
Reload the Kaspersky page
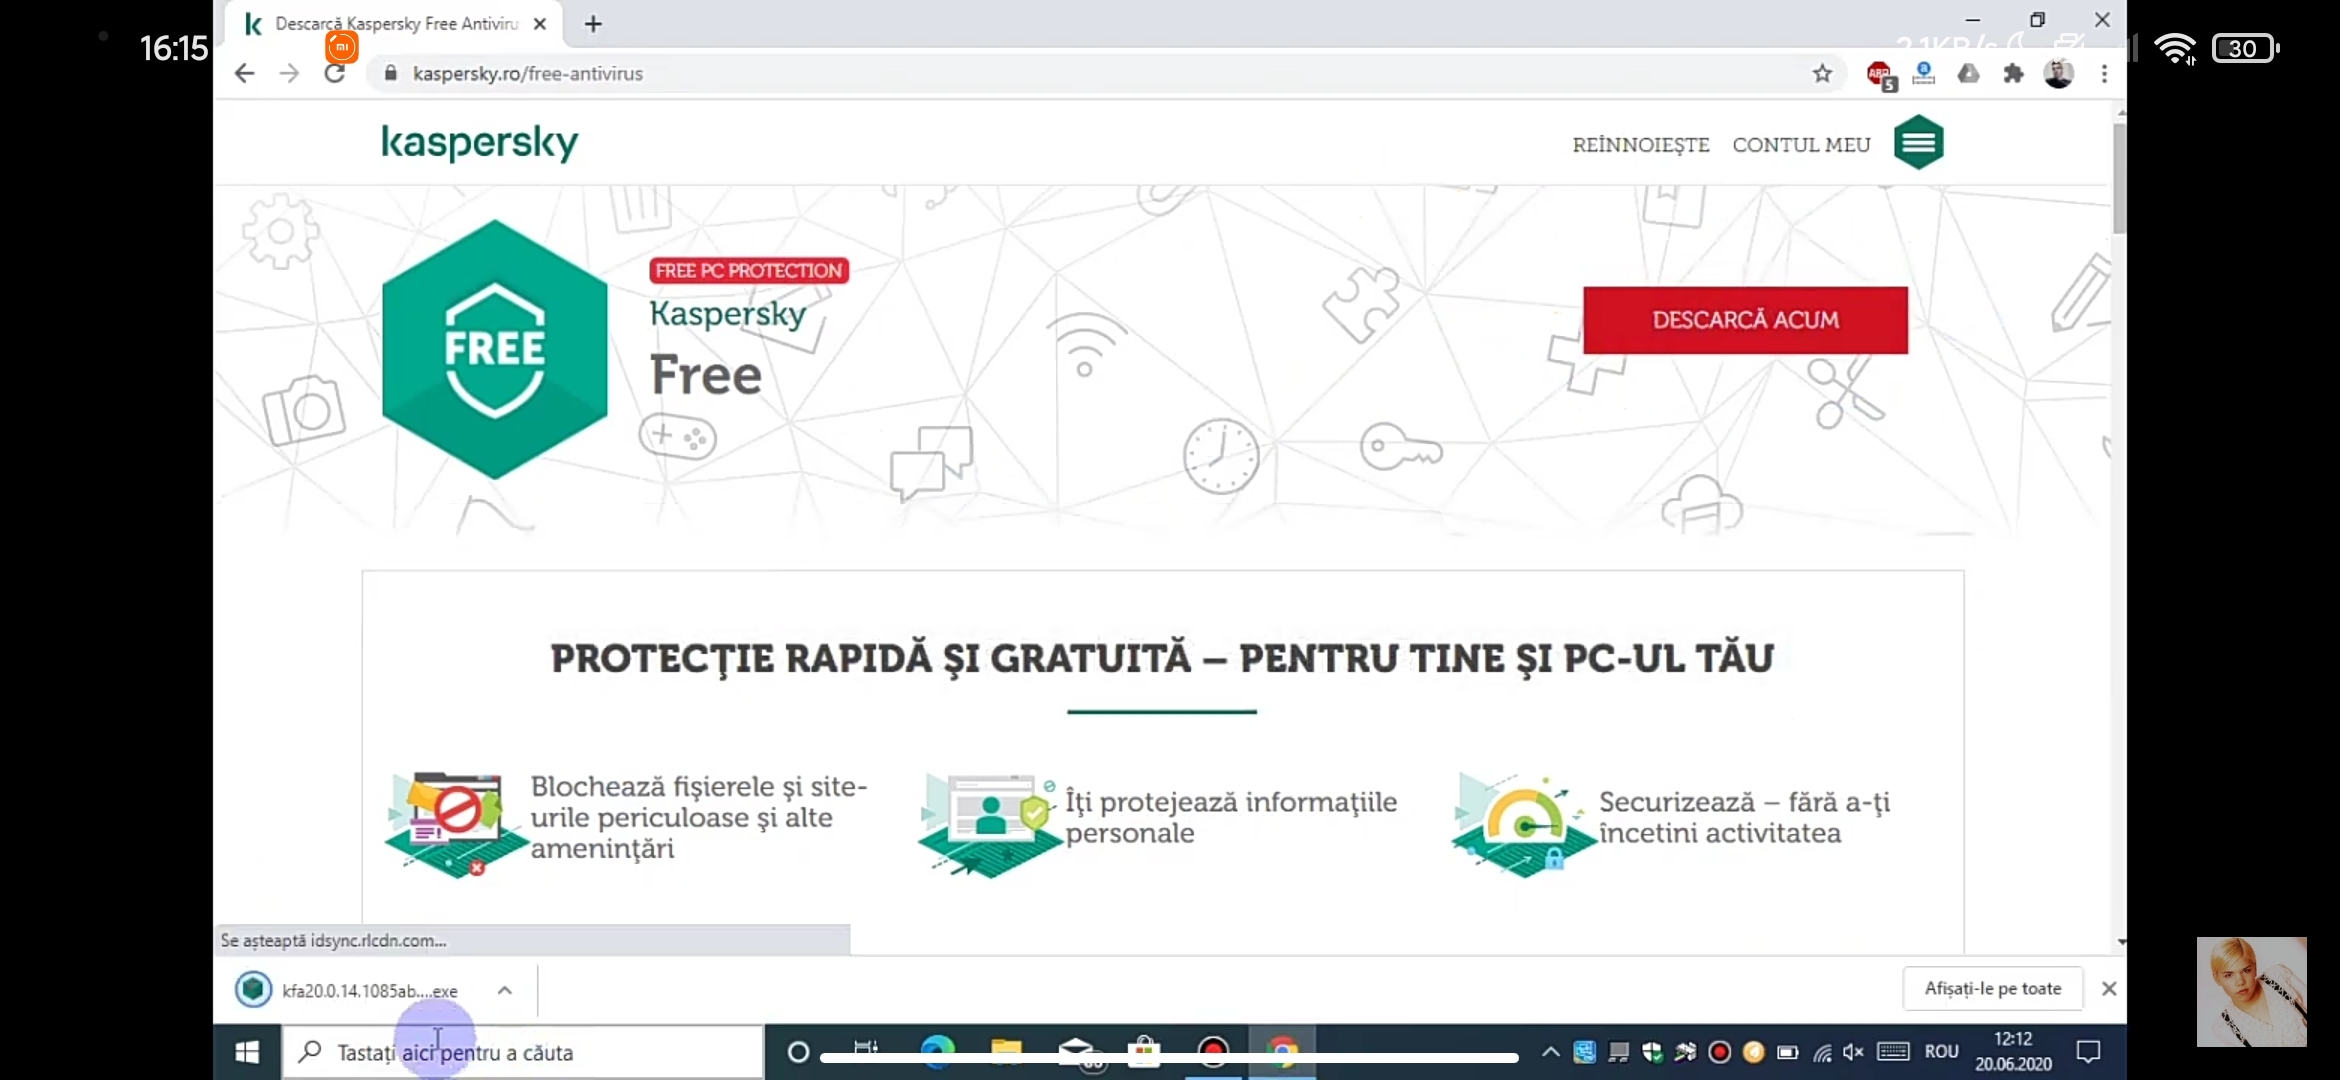click(x=335, y=73)
